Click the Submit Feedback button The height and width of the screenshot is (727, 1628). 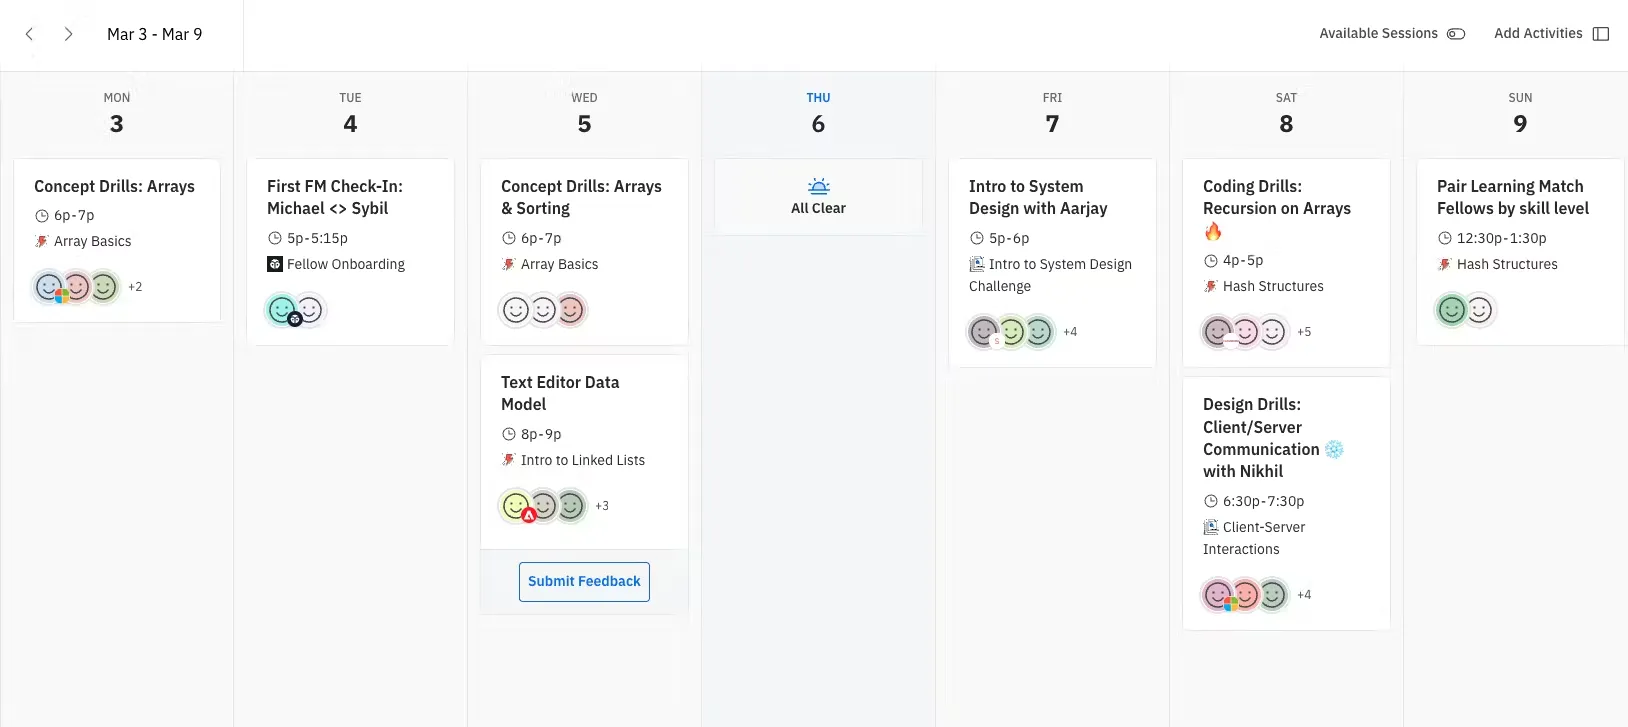click(x=584, y=582)
